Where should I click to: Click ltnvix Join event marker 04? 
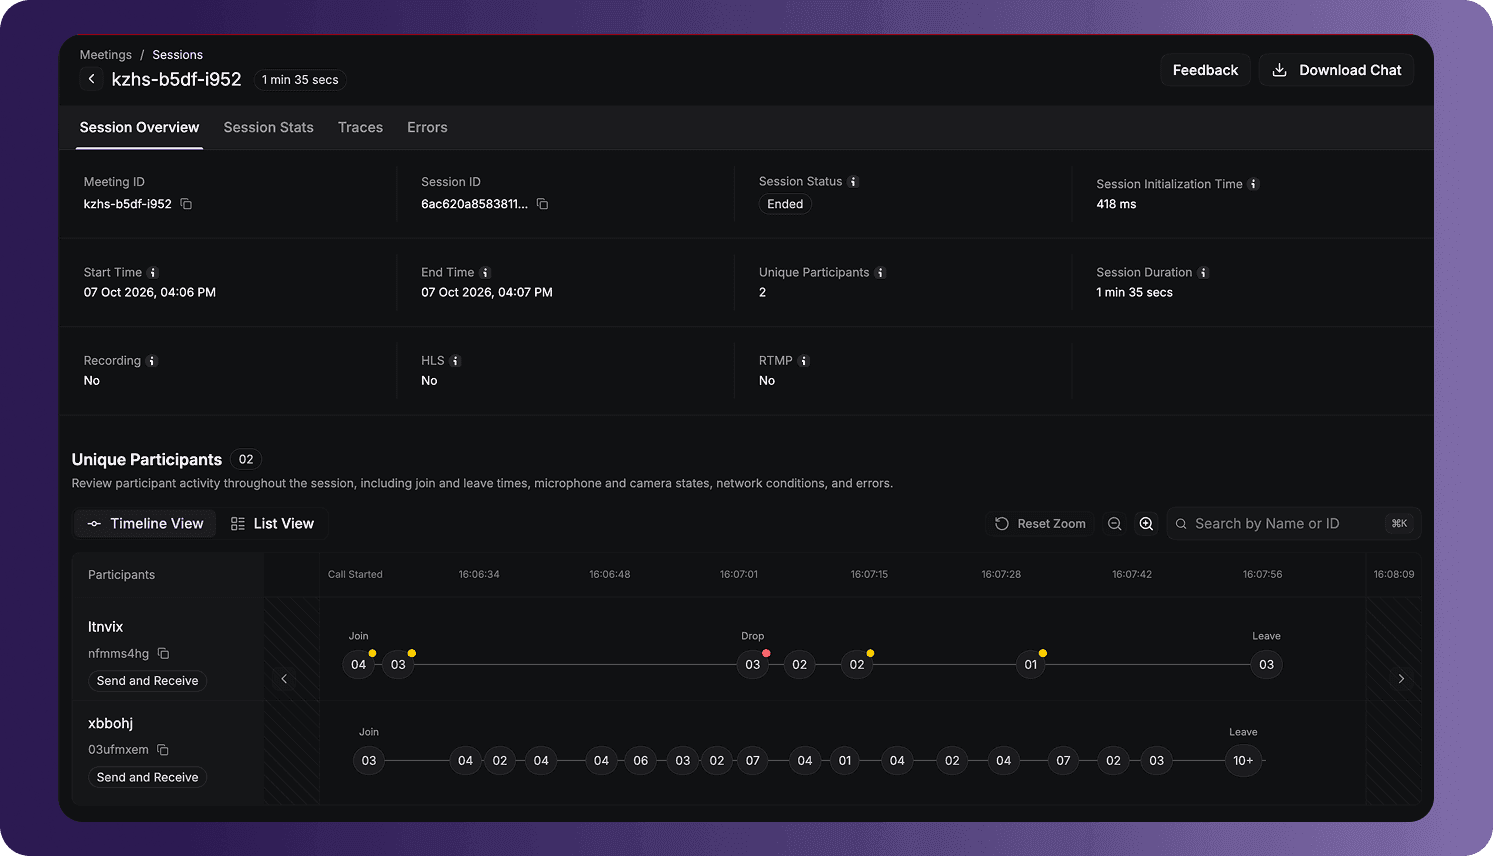tap(358, 665)
